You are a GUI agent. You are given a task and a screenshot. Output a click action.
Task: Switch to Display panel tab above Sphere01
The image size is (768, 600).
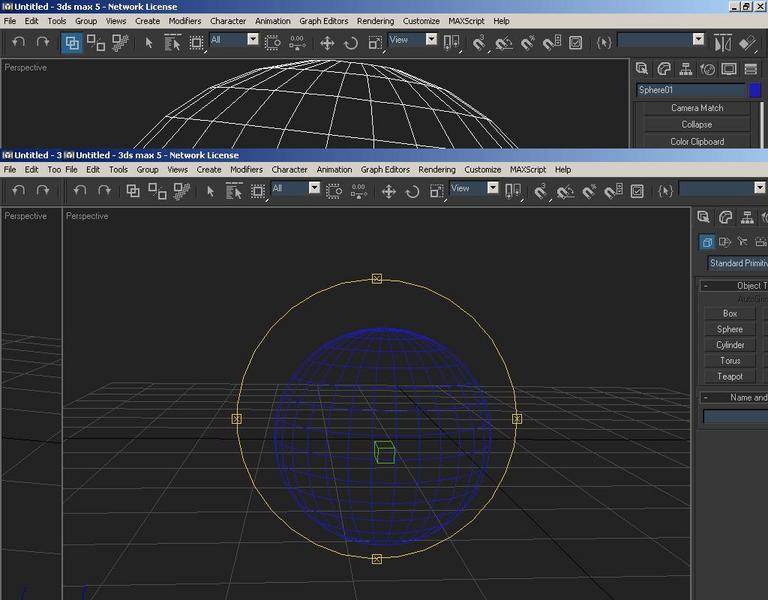(729, 69)
